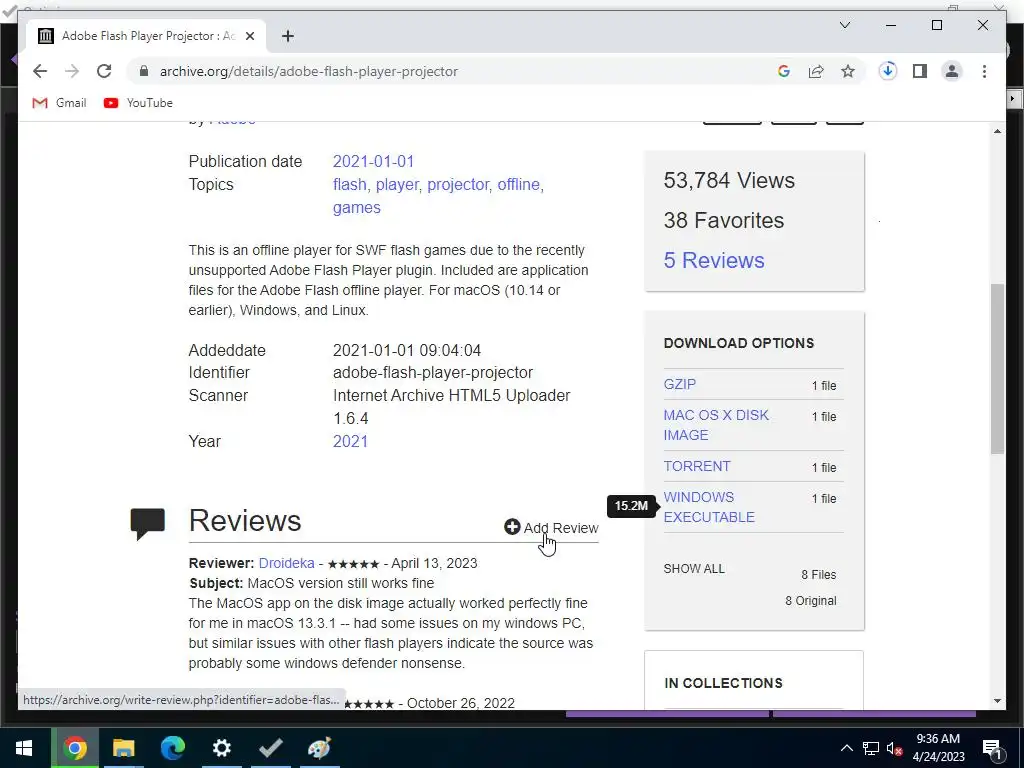Click the forward navigation arrow
The image size is (1024, 768).
click(x=72, y=71)
